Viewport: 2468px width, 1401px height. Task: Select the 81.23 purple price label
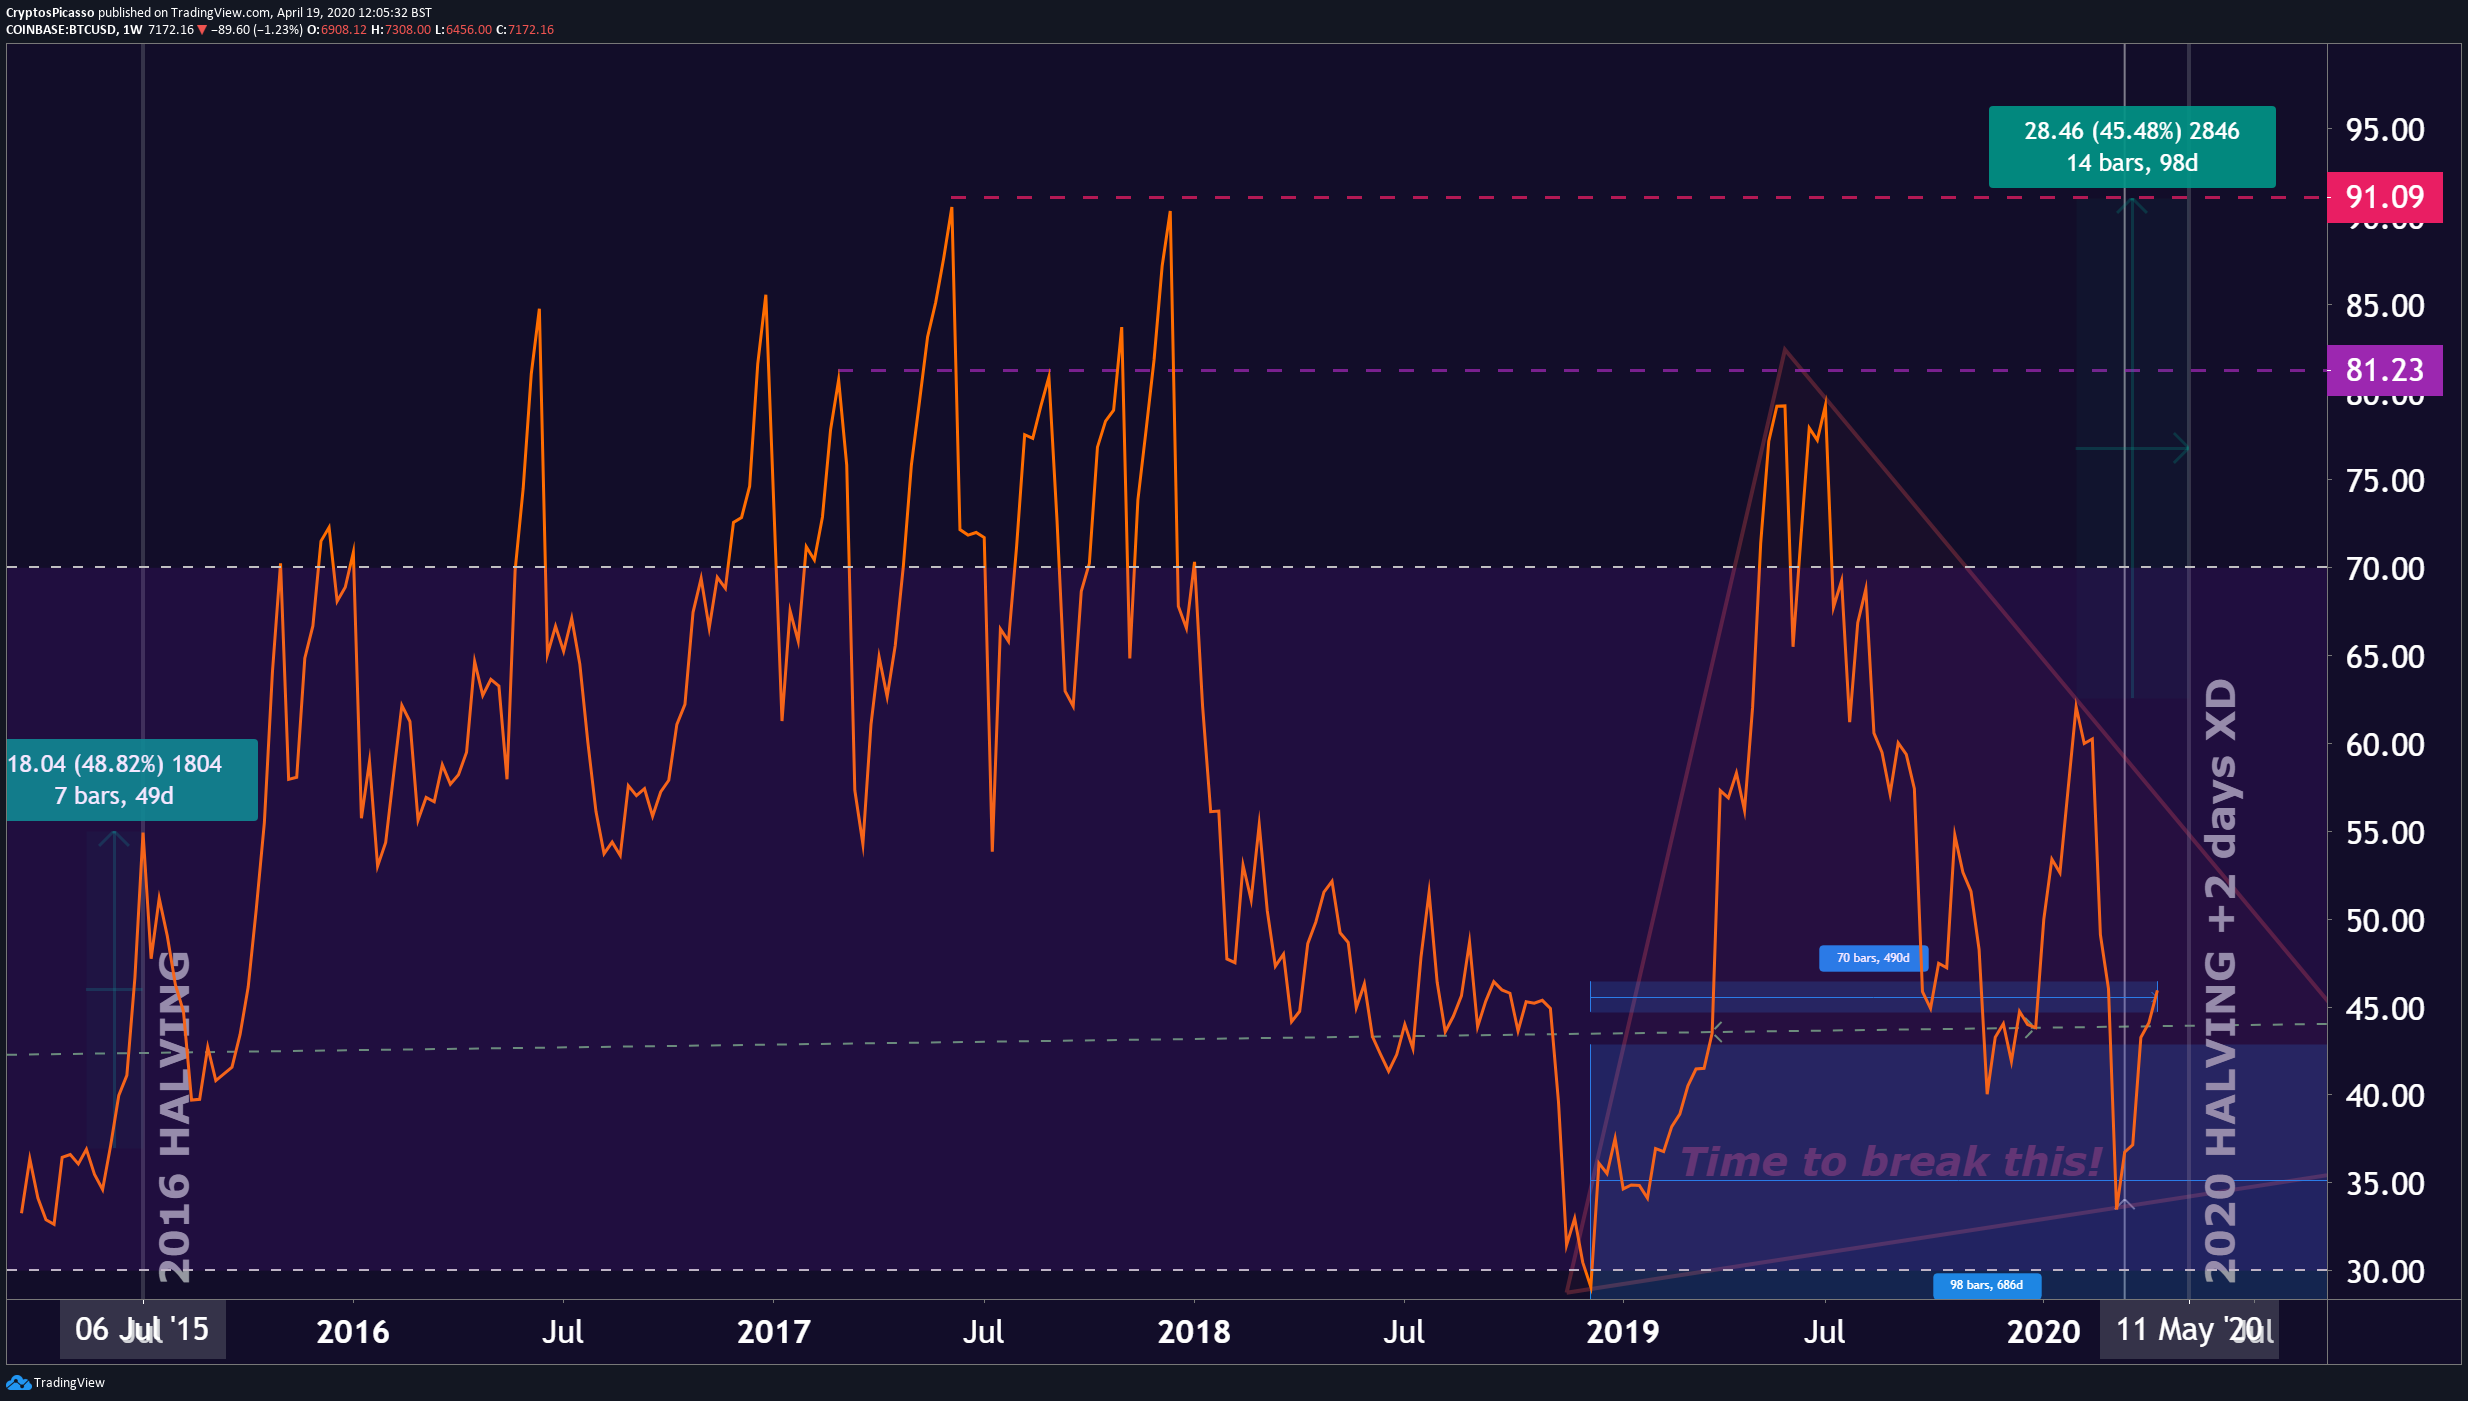(2385, 370)
